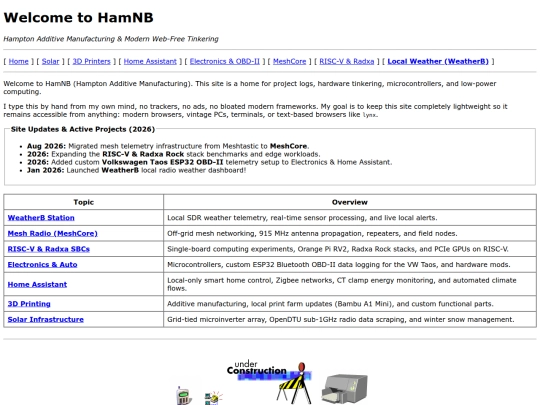540x405 pixels.
Task: Visit the Home Assistant nav link
Action: pos(150,61)
